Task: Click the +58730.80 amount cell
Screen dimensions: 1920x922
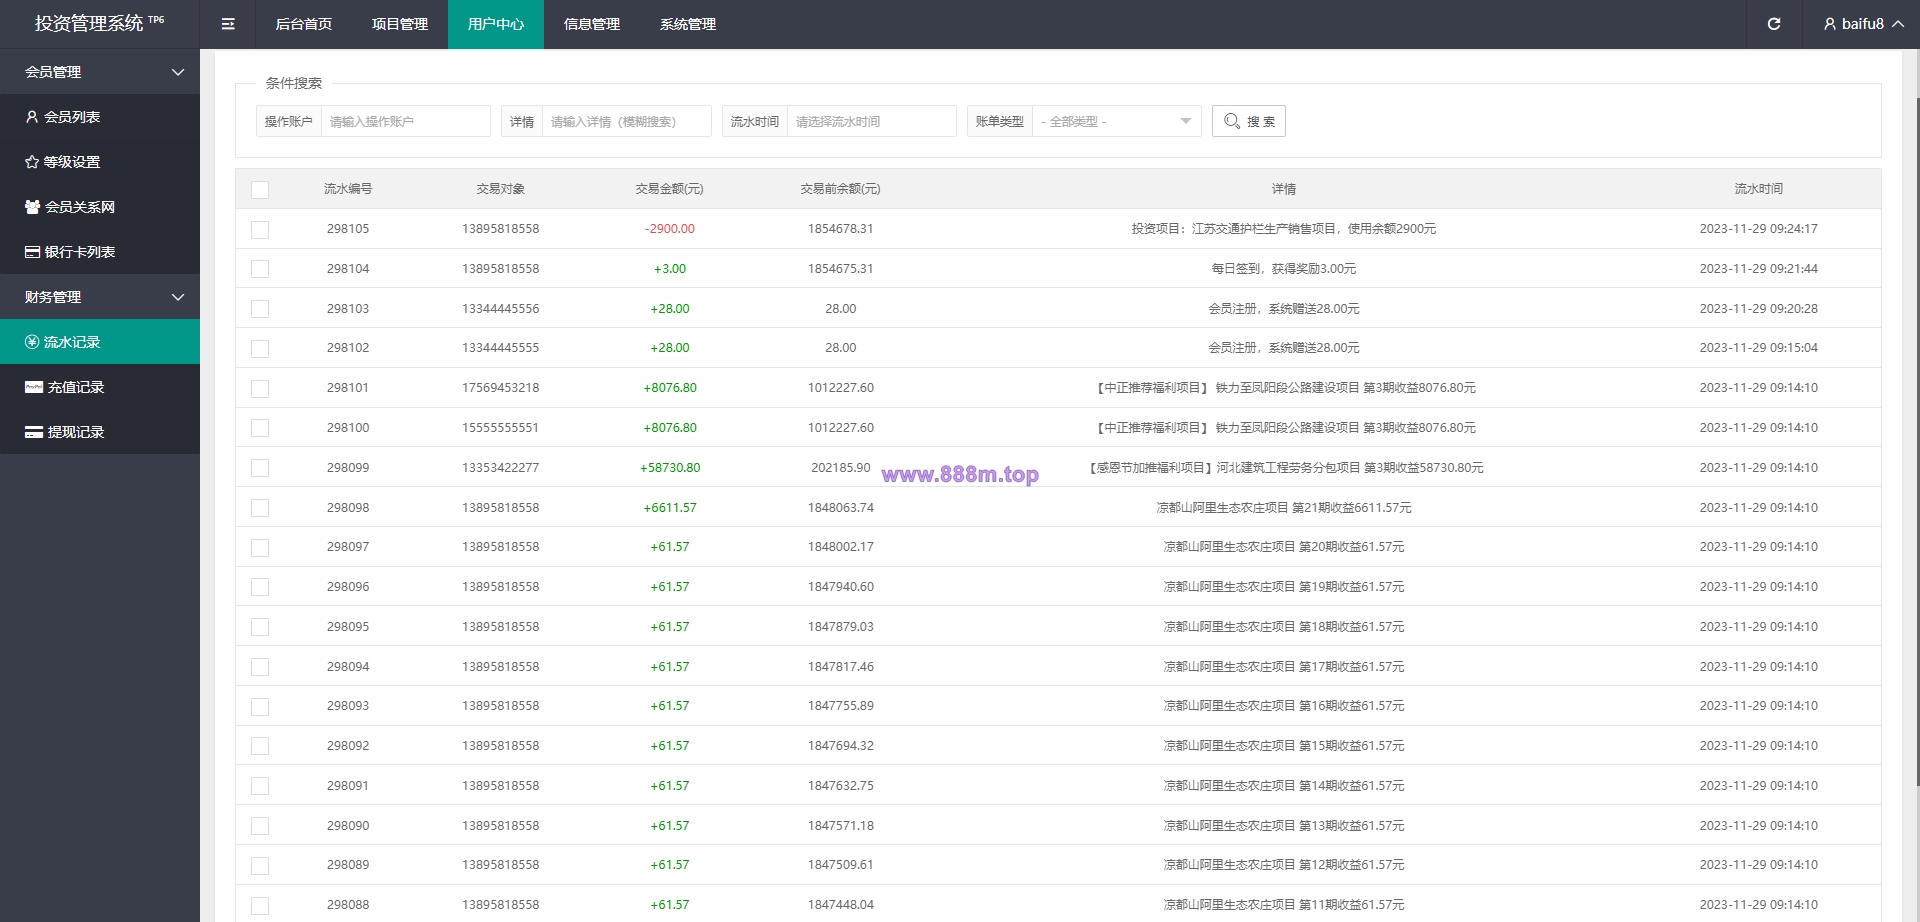Action: point(670,468)
